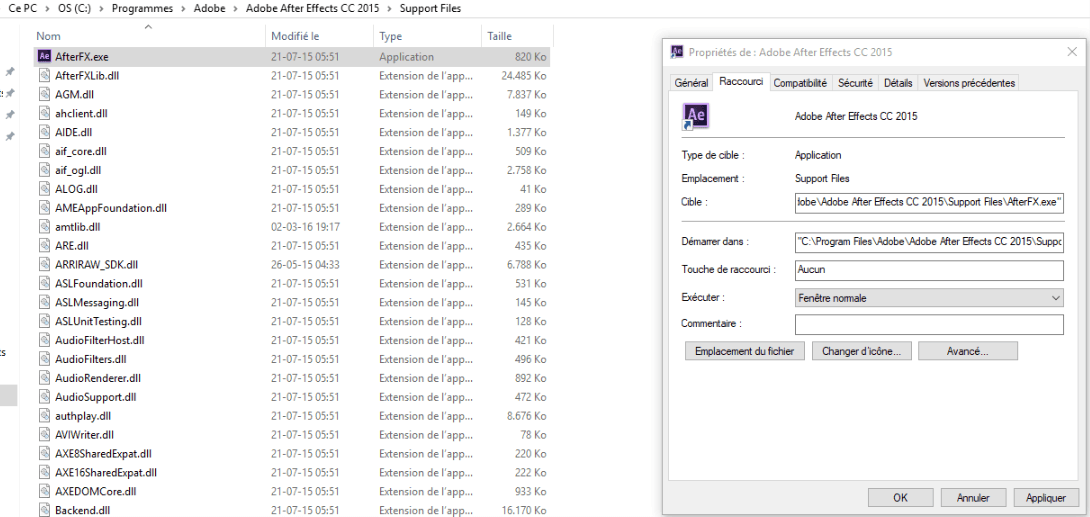Click the 02-03-16 19:17 date of amtlib.dll
This screenshot has height=517, width=1090.
click(304, 227)
